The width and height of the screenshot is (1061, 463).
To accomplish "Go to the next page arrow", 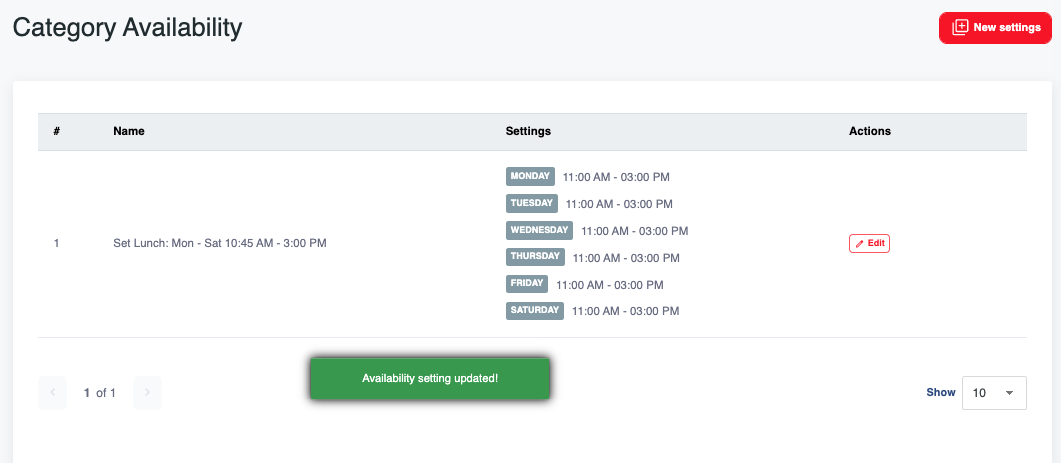I will click(147, 393).
